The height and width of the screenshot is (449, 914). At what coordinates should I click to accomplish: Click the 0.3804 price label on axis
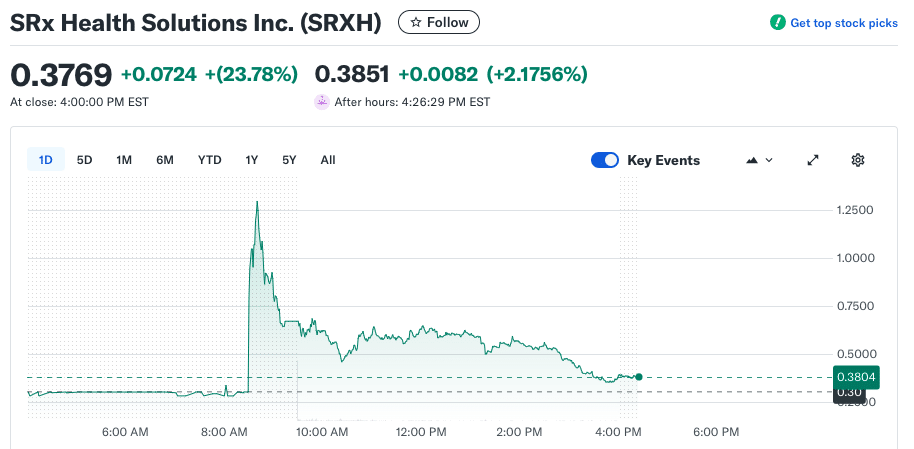[x=855, y=377]
